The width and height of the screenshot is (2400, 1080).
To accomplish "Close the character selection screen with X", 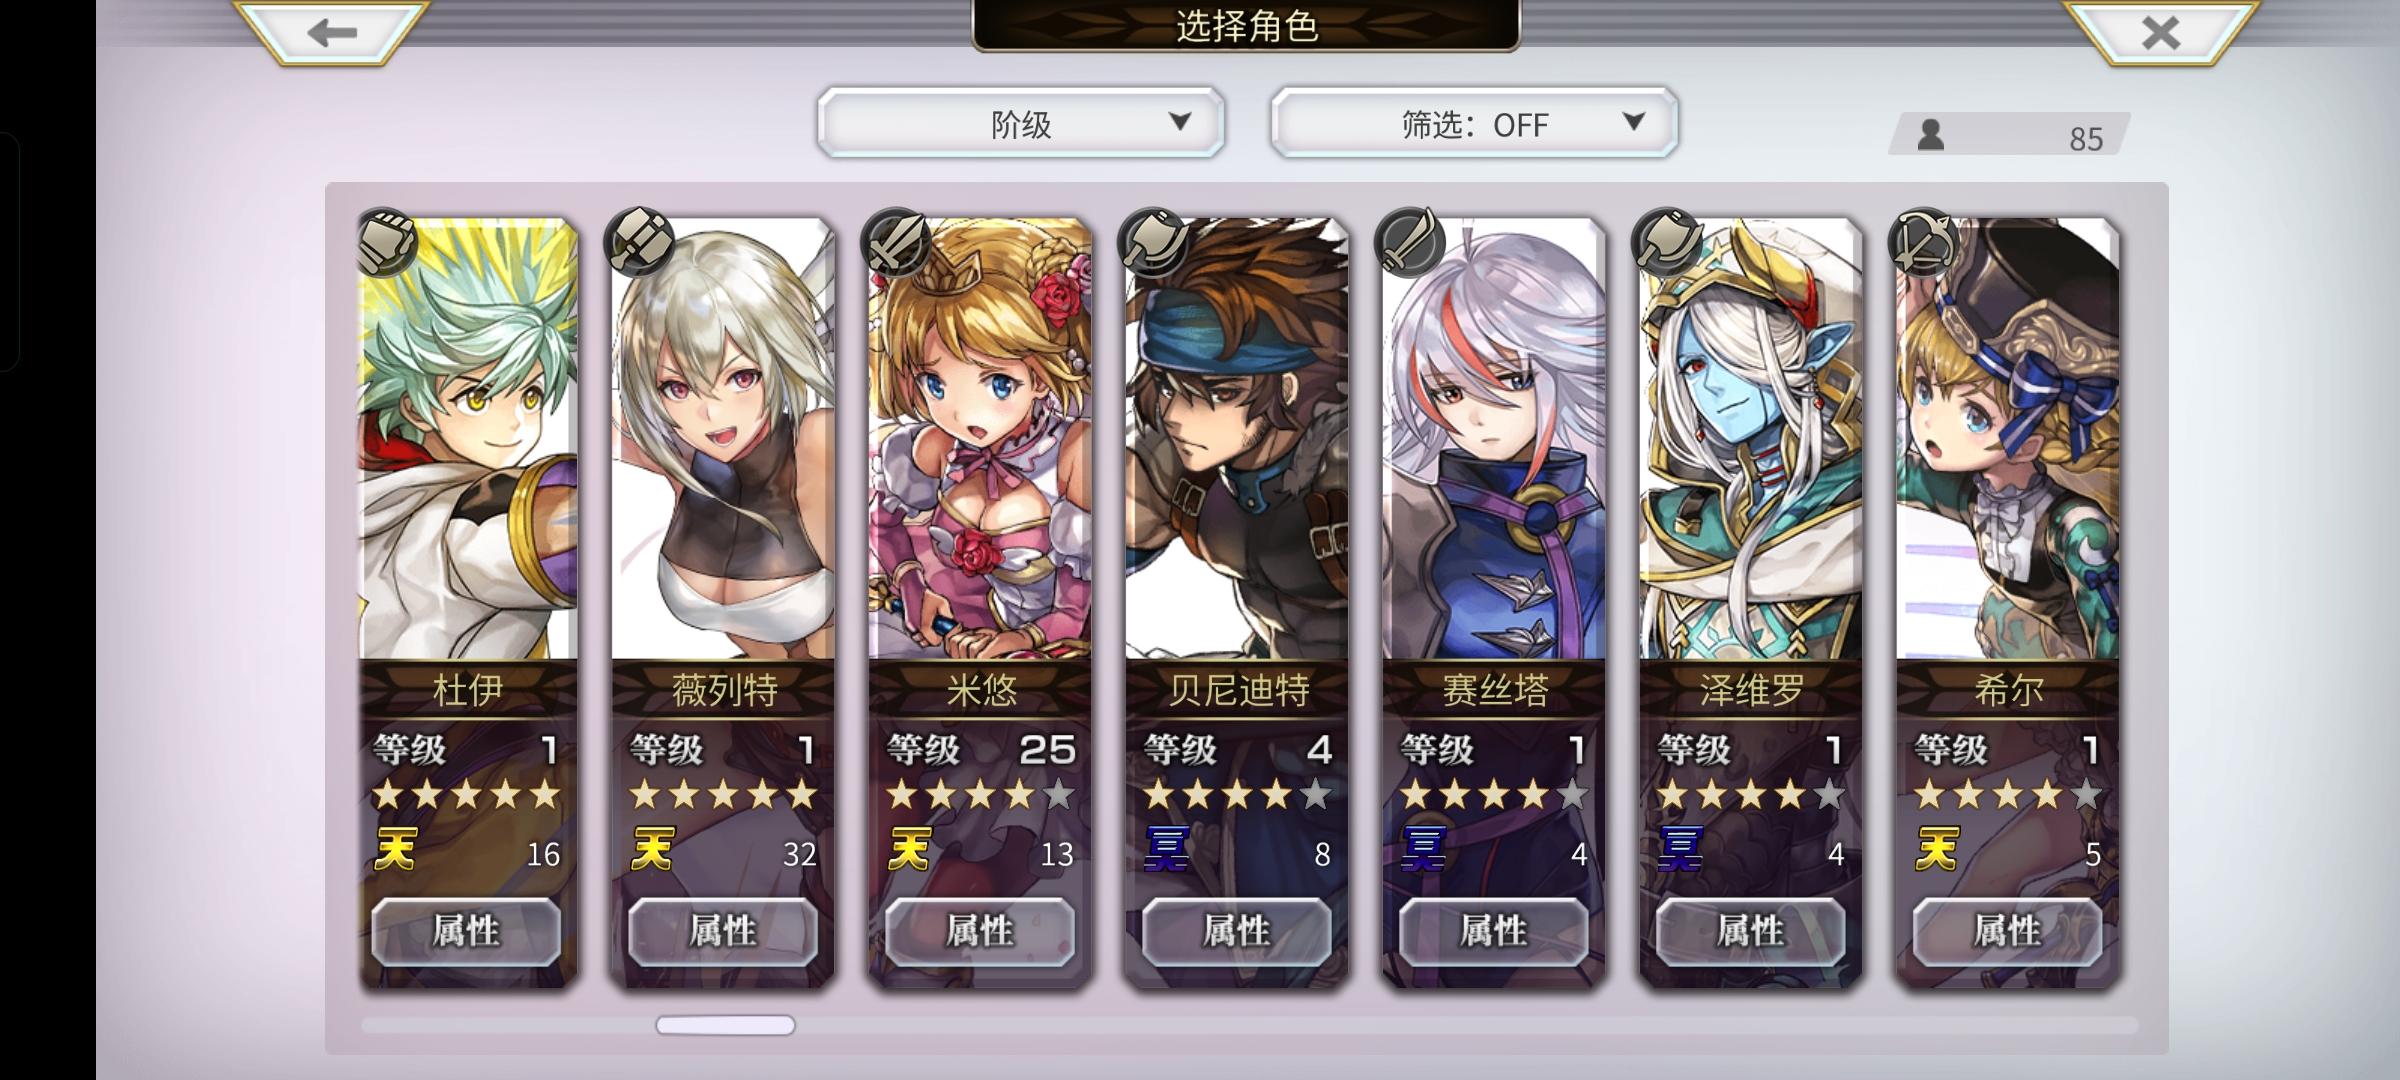I will 2160,32.
